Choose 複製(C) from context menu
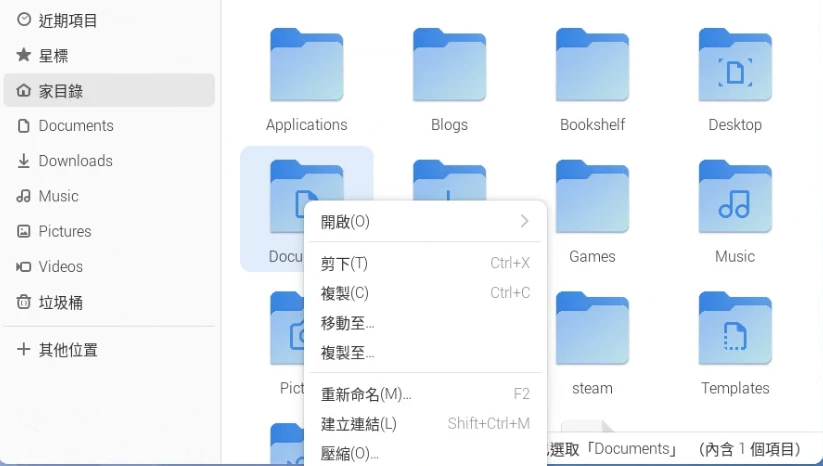Screen dimensions: 823x466 [x=425, y=293]
